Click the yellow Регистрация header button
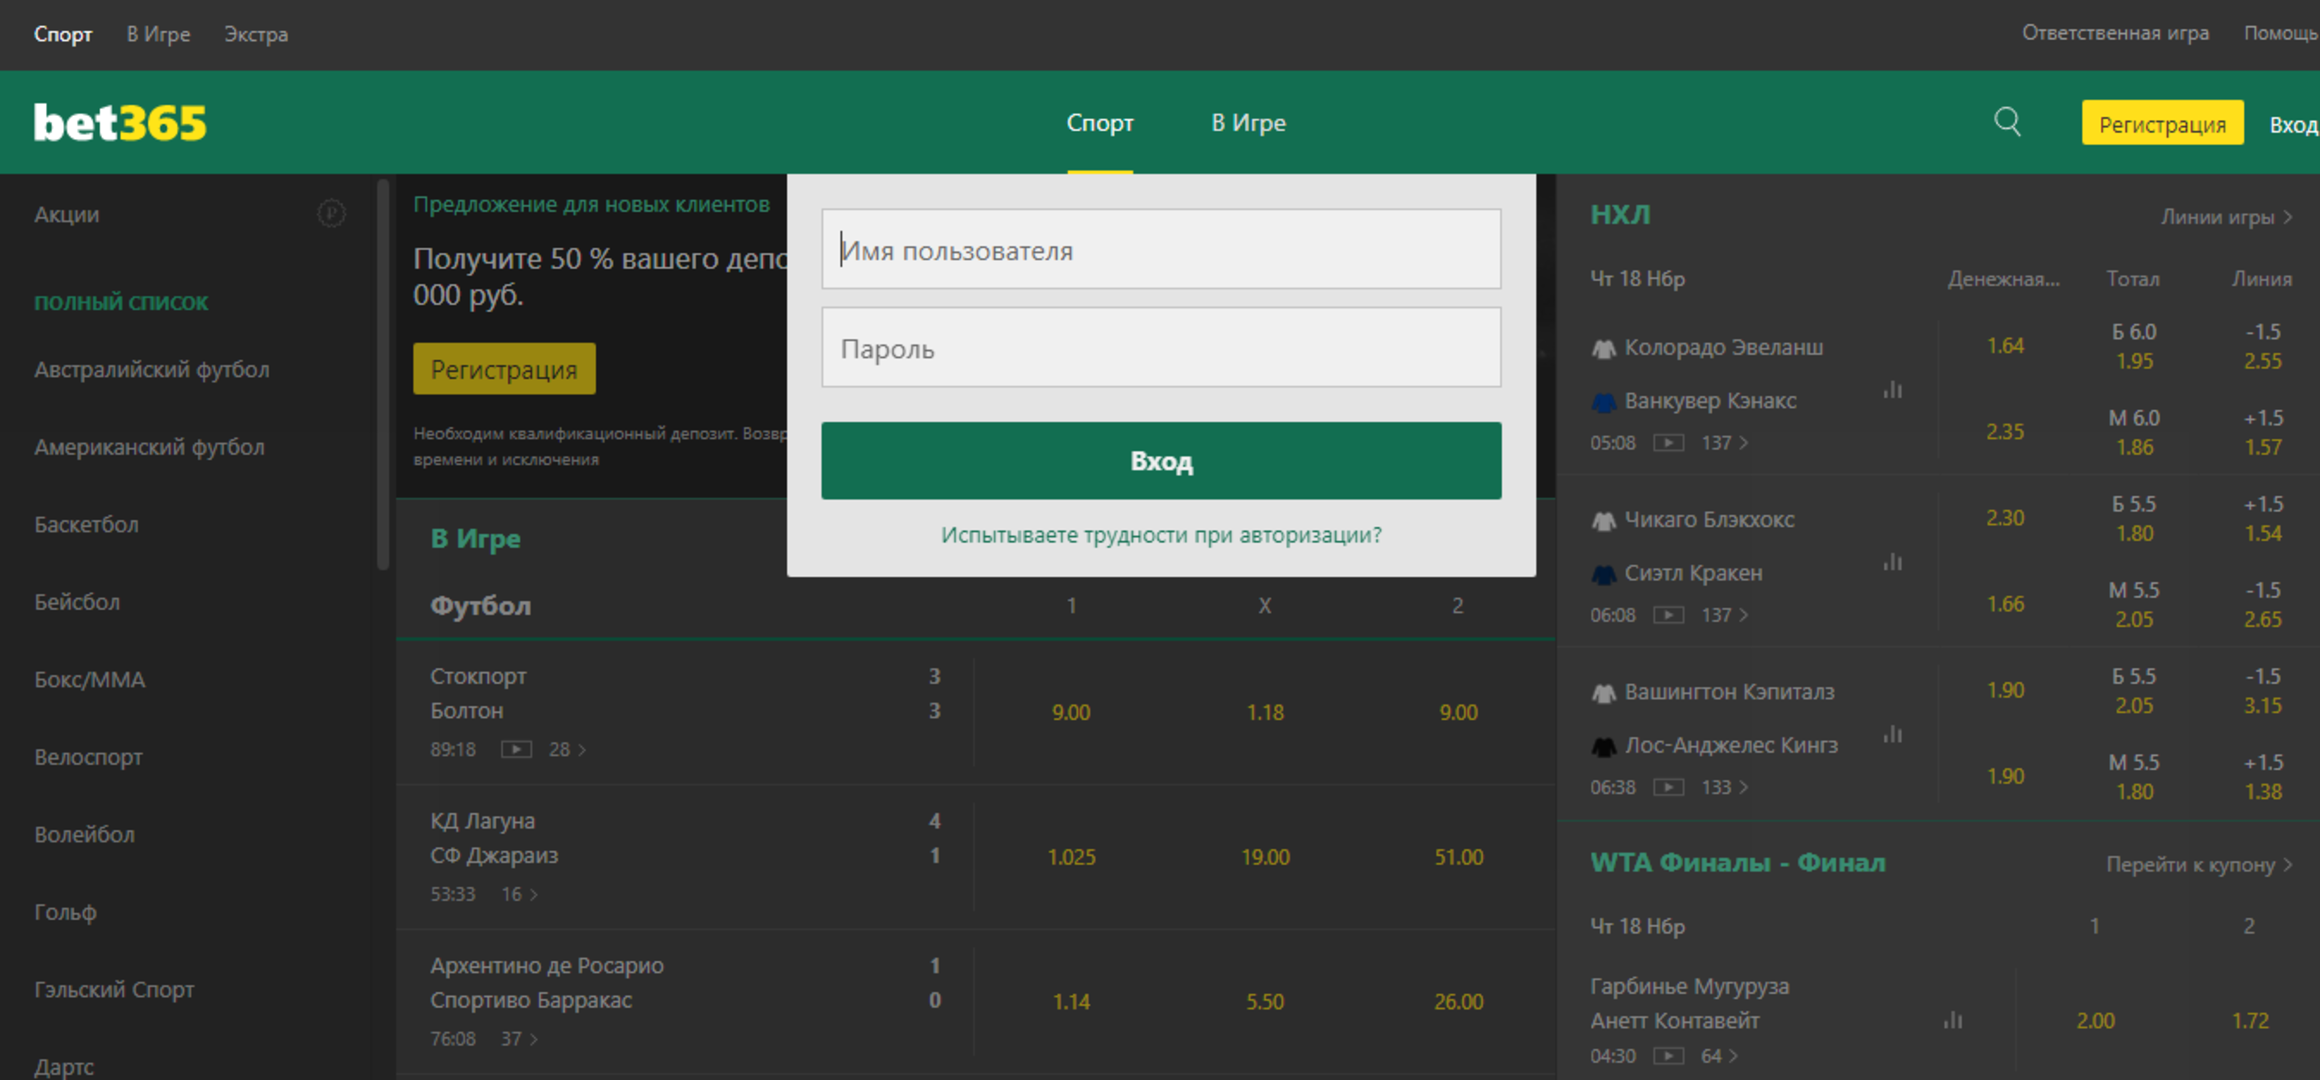2320x1080 pixels. [2162, 124]
